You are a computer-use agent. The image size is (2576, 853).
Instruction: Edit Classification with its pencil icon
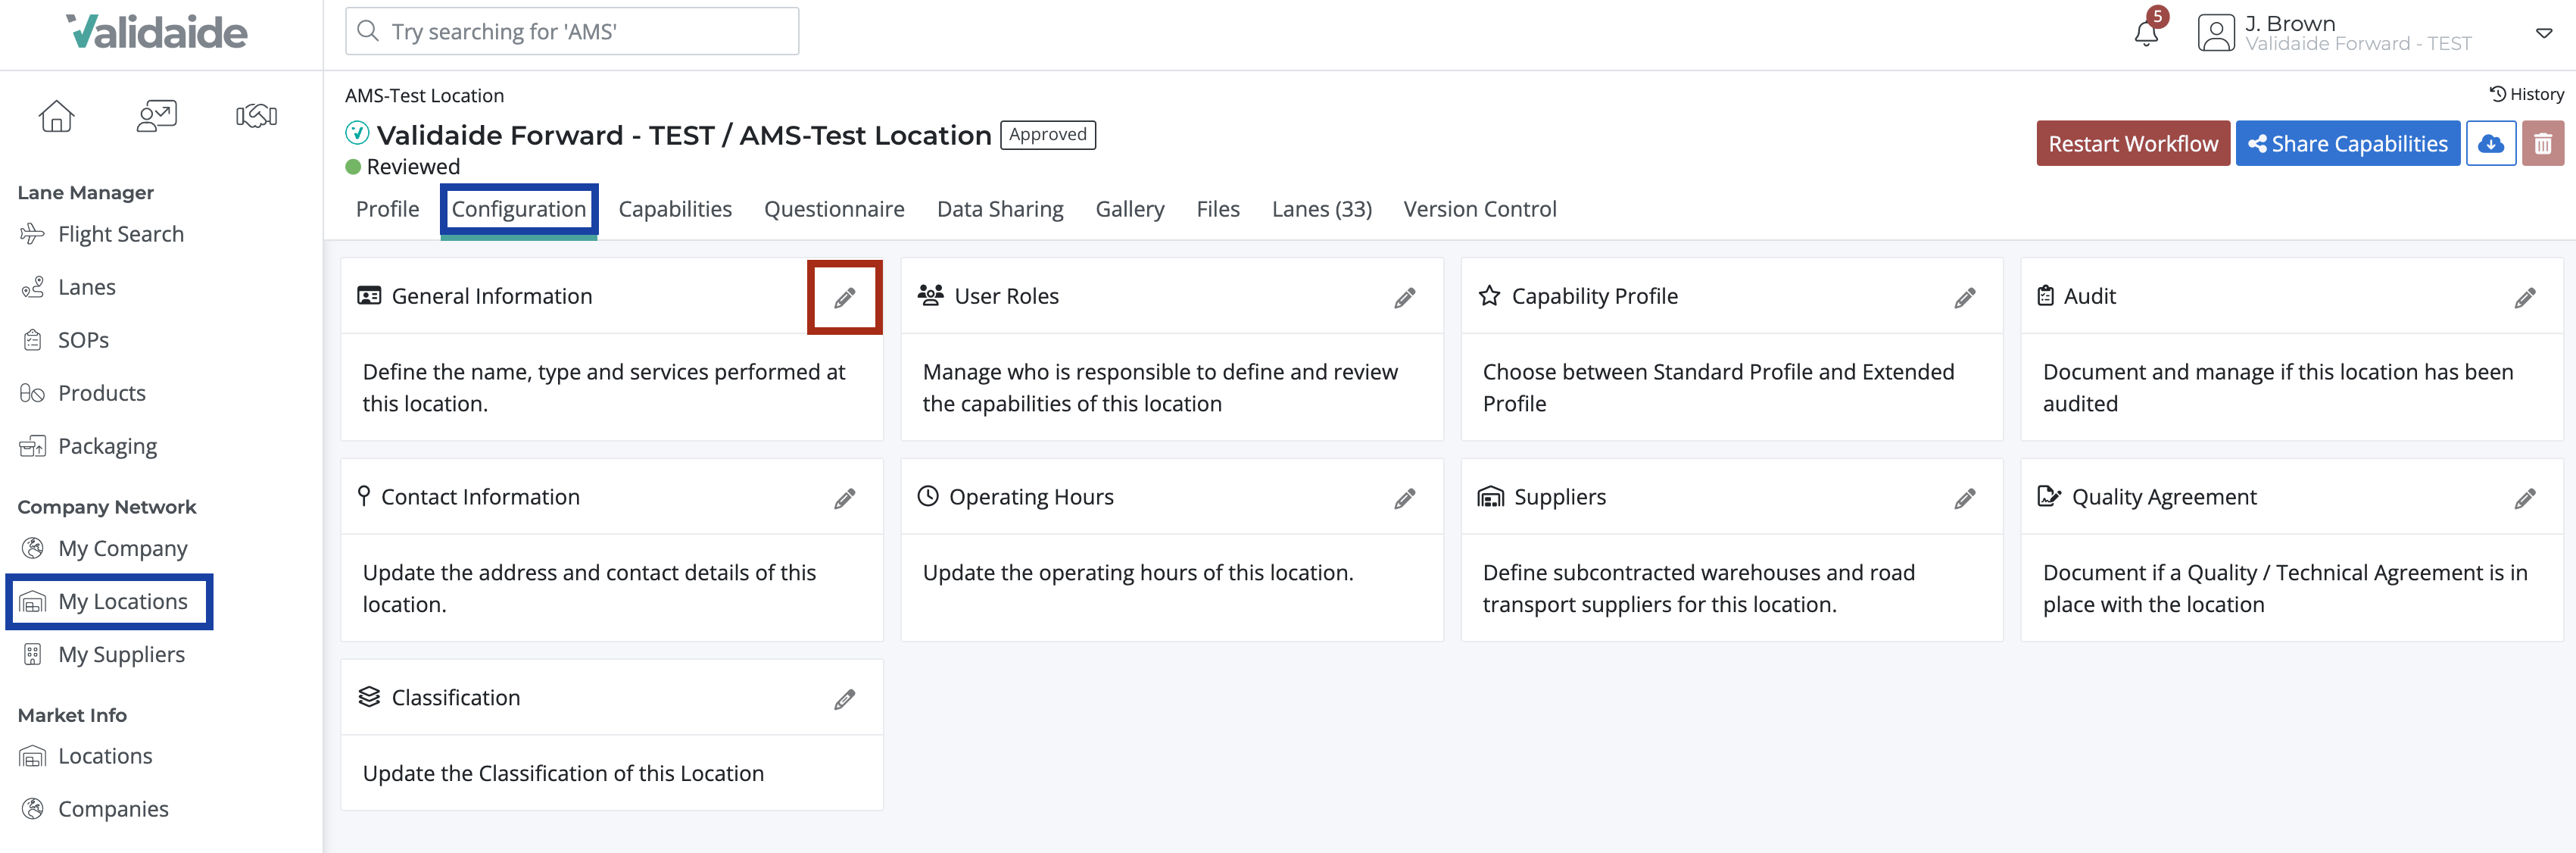pyautogui.click(x=845, y=700)
